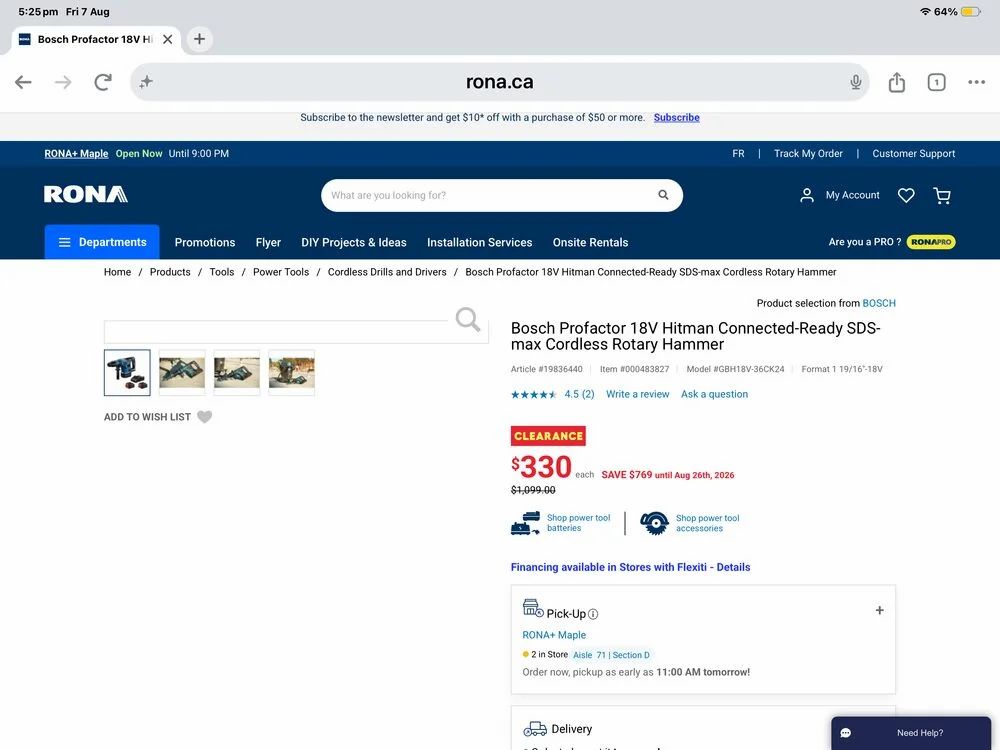Open the shopping cart icon
The image size is (1000, 750).
click(x=942, y=195)
